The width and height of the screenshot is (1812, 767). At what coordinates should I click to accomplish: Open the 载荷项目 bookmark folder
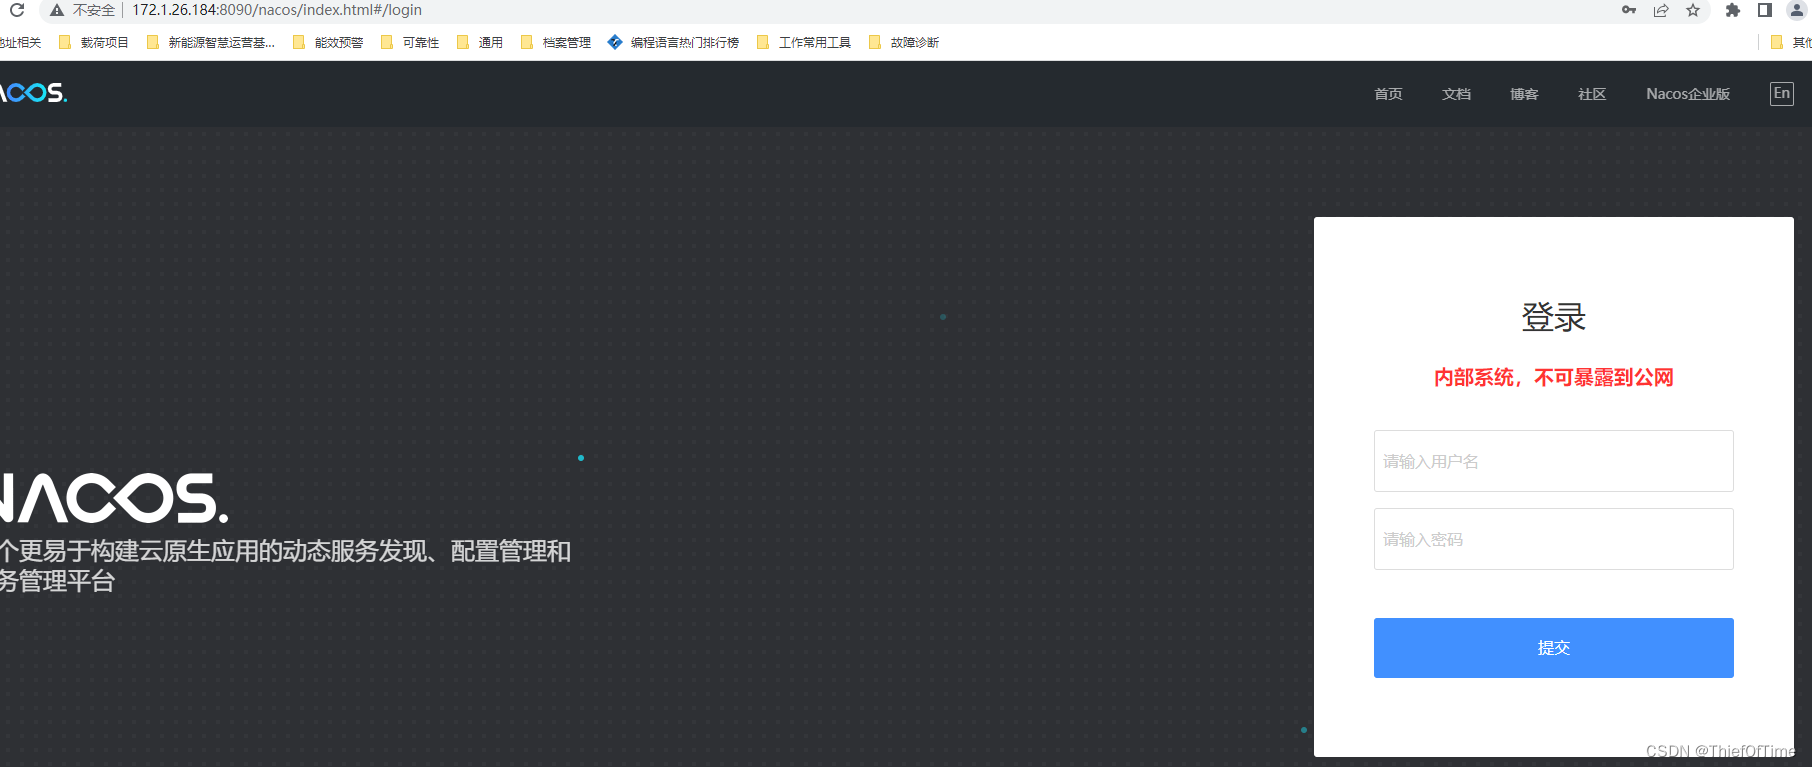click(x=94, y=42)
